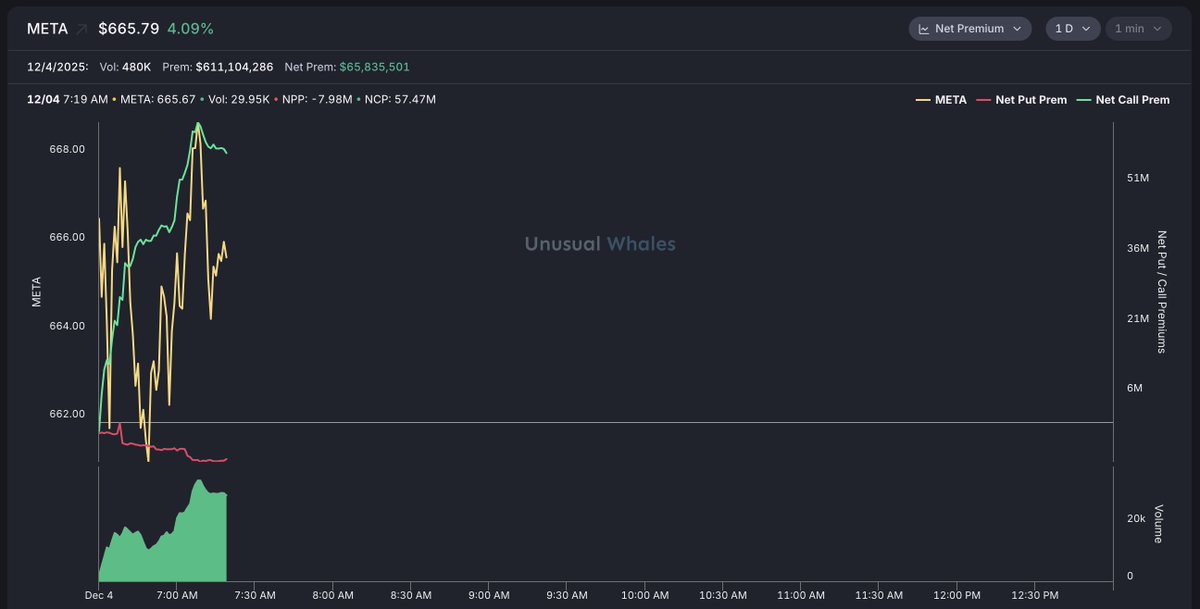Toggle META series via legend label
The width and height of the screenshot is (1200, 609).
click(x=950, y=100)
